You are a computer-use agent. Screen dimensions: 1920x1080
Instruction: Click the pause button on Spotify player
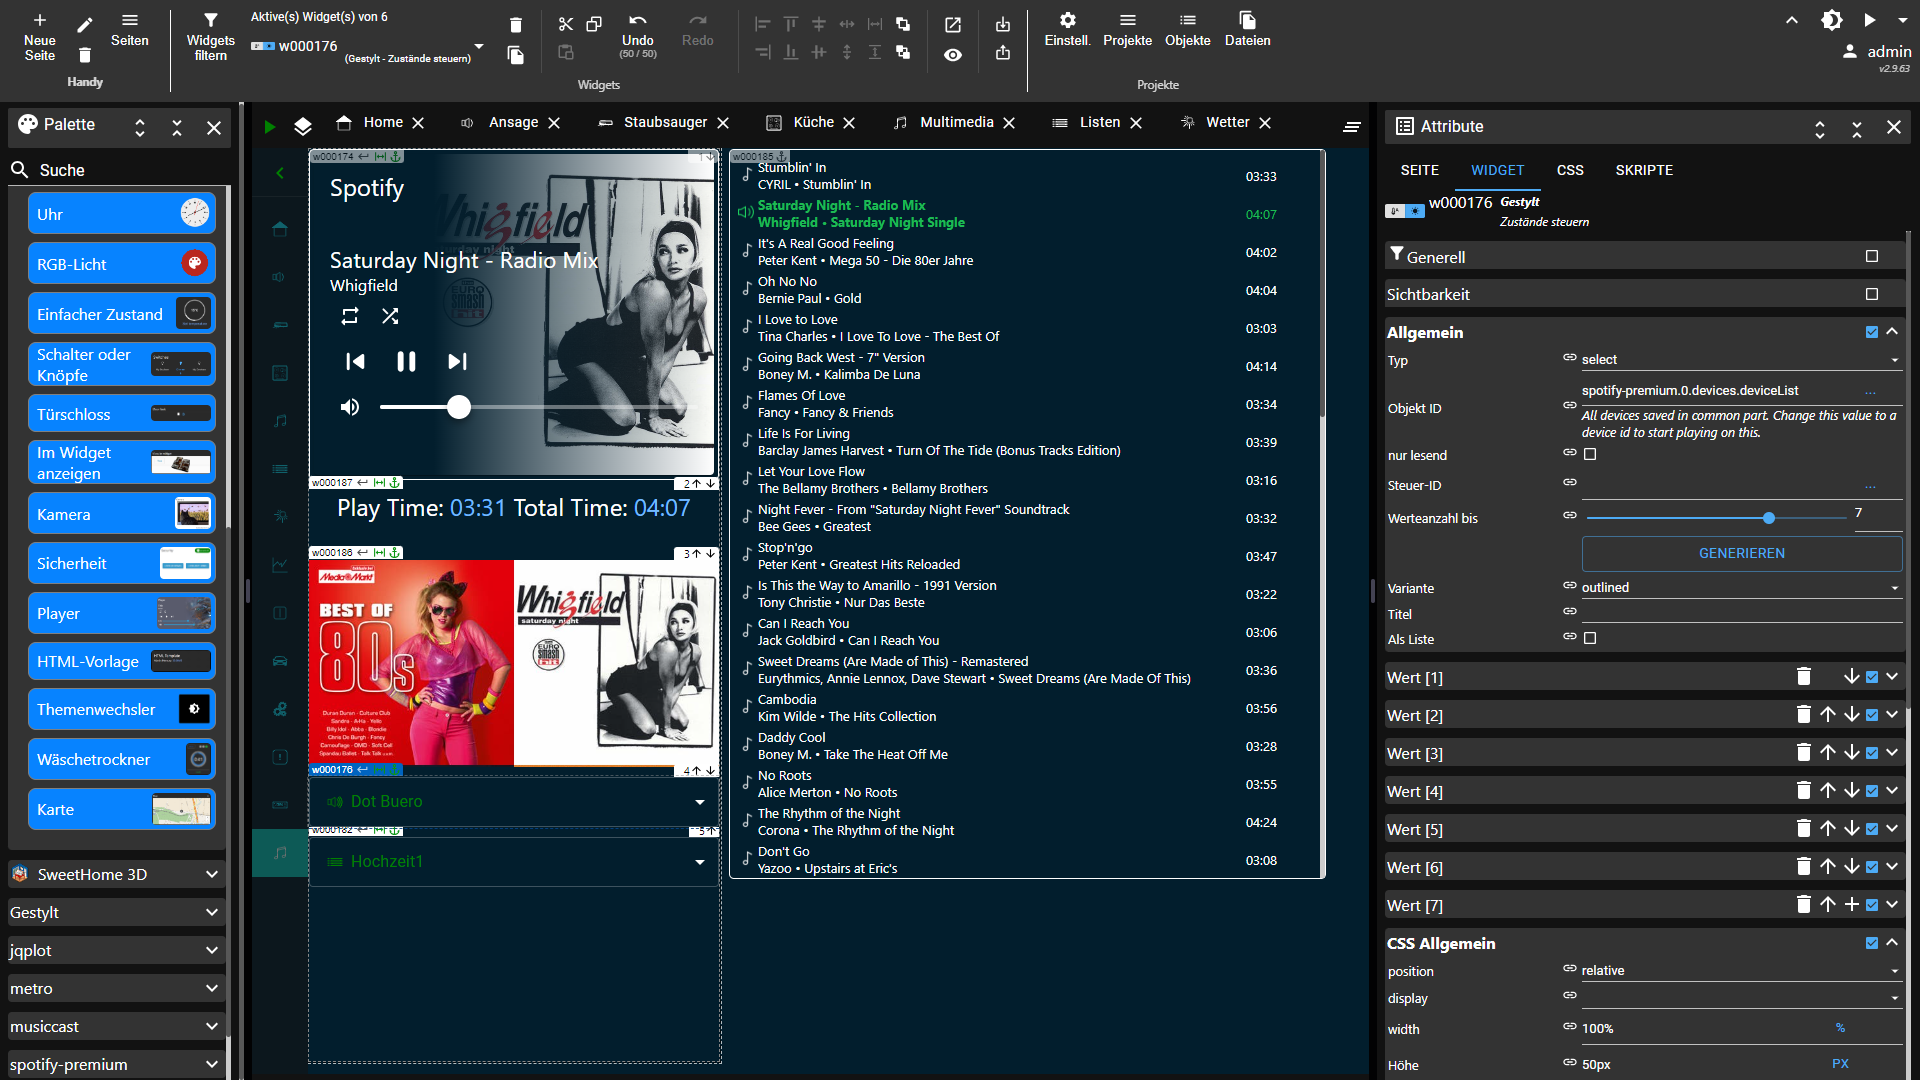click(405, 361)
